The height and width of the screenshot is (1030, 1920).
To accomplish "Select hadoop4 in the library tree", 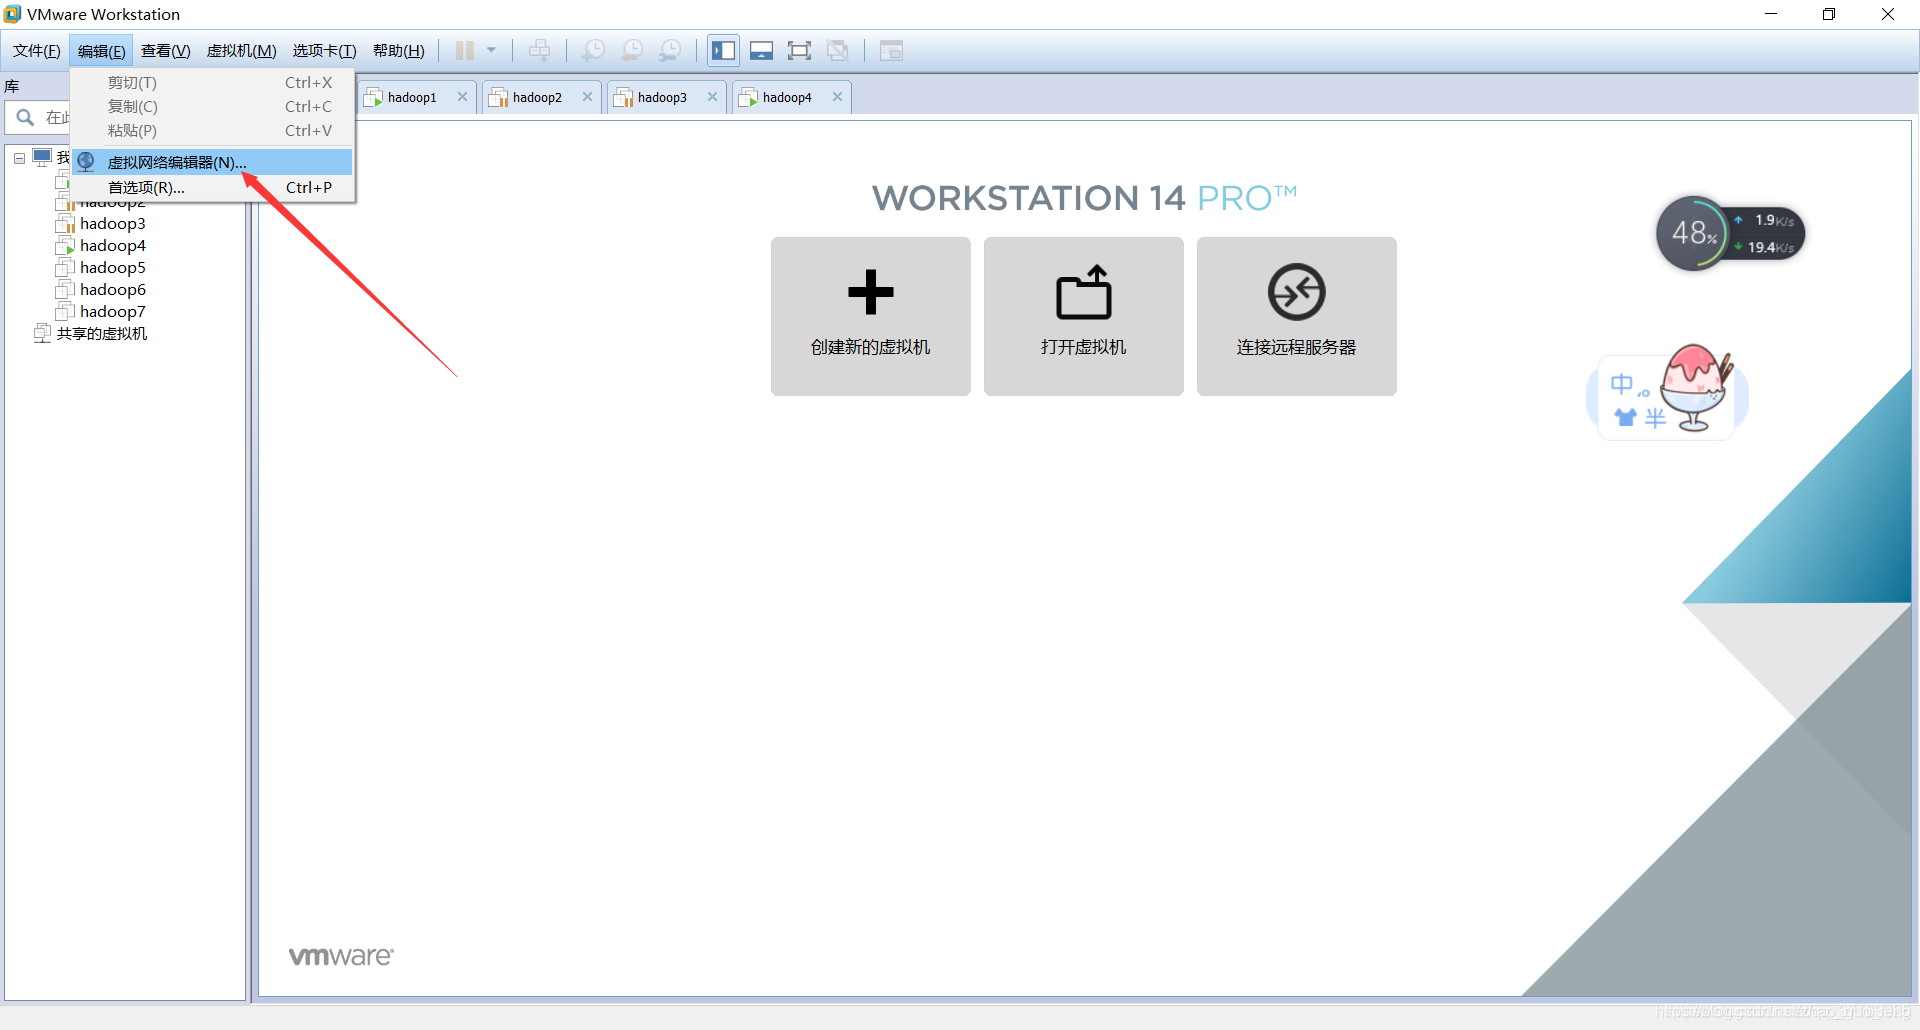I will point(113,246).
